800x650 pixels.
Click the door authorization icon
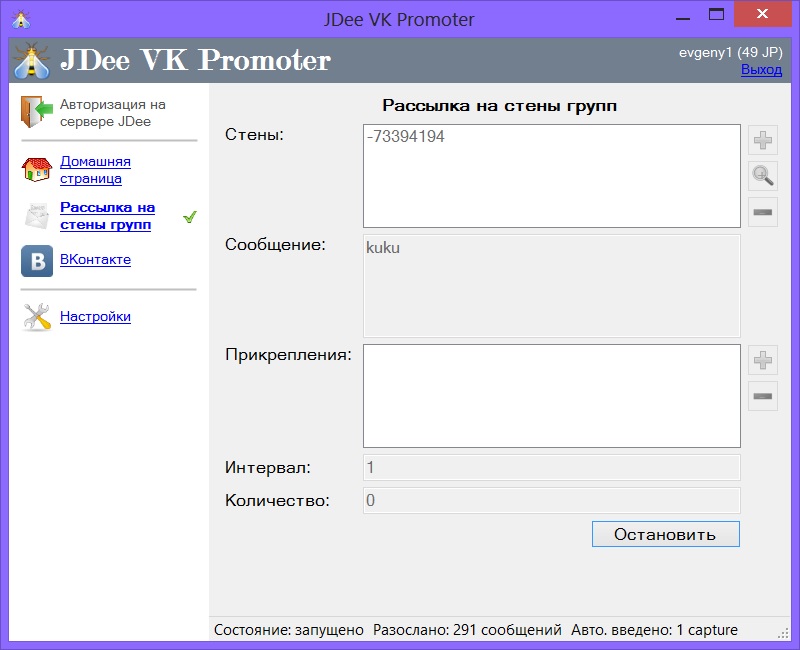tap(37, 112)
